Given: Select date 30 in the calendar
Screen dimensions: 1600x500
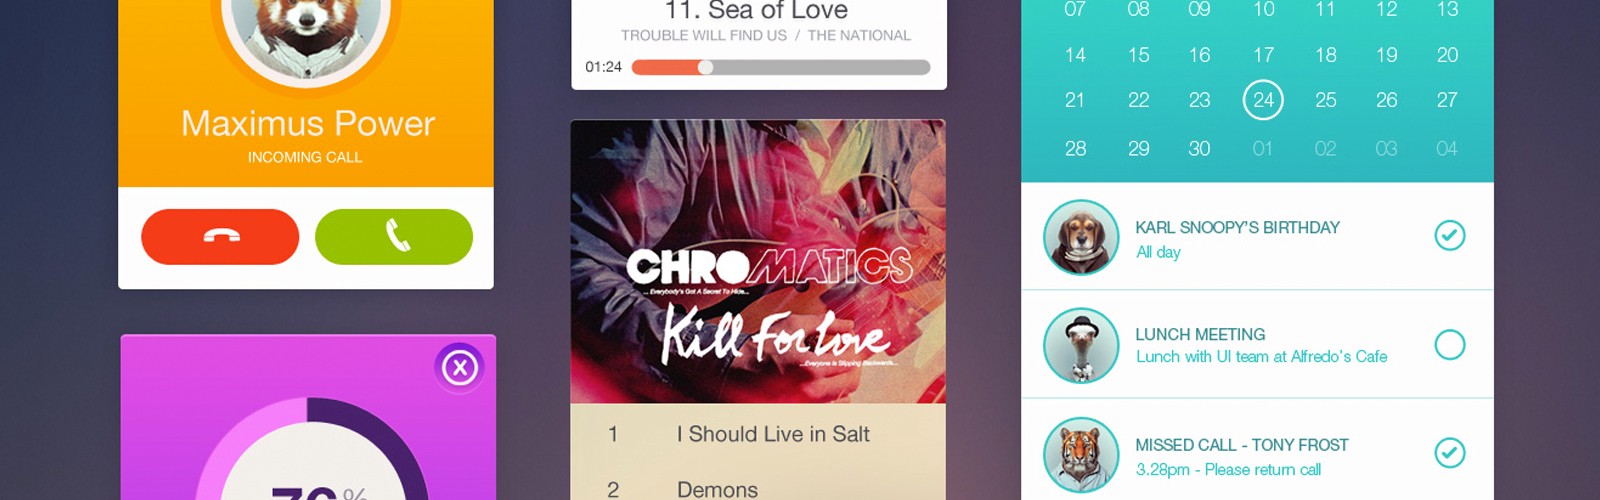Looking at the screenshot, I should point(1199,148).
